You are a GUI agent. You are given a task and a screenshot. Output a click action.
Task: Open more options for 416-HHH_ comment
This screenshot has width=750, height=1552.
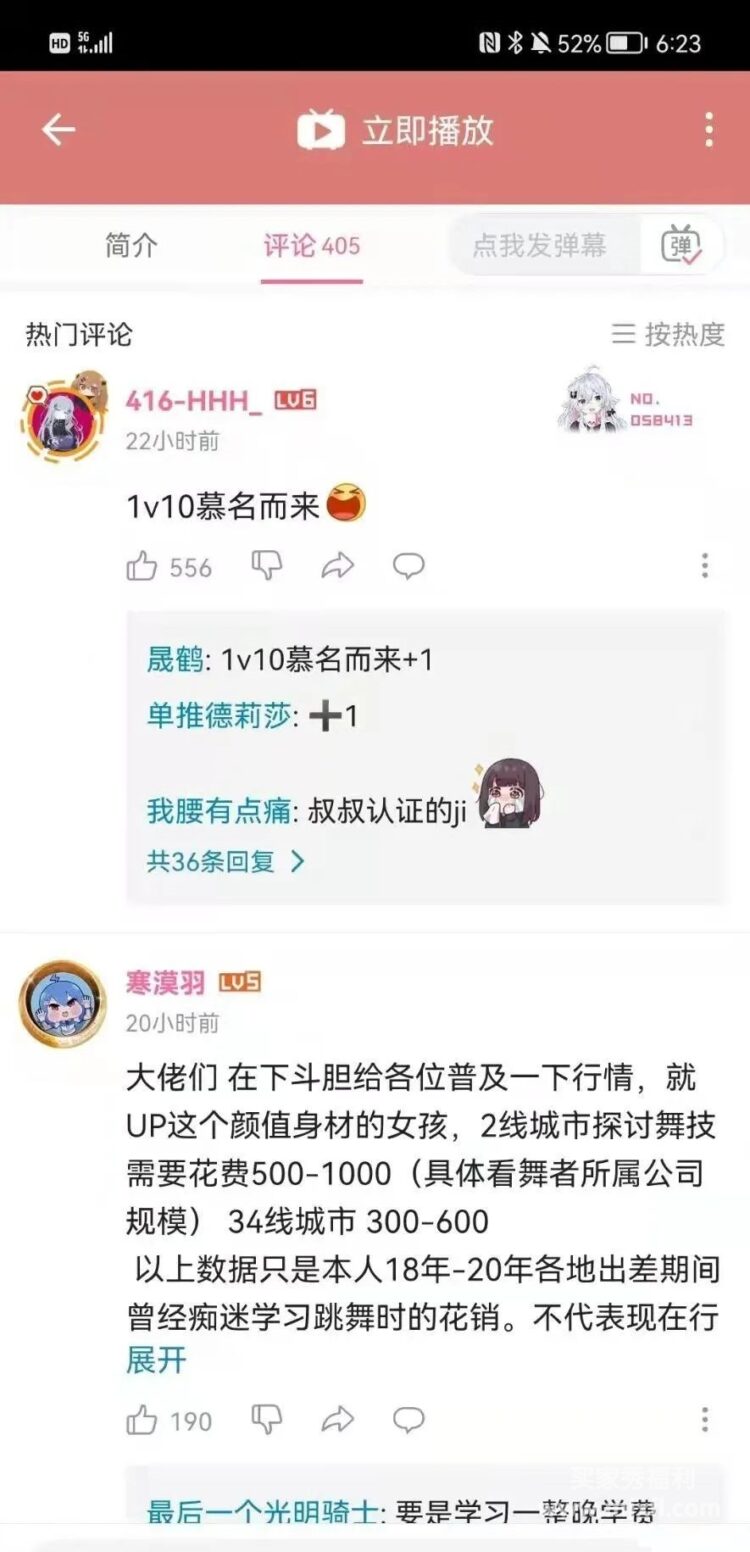(x=705, y=566)
